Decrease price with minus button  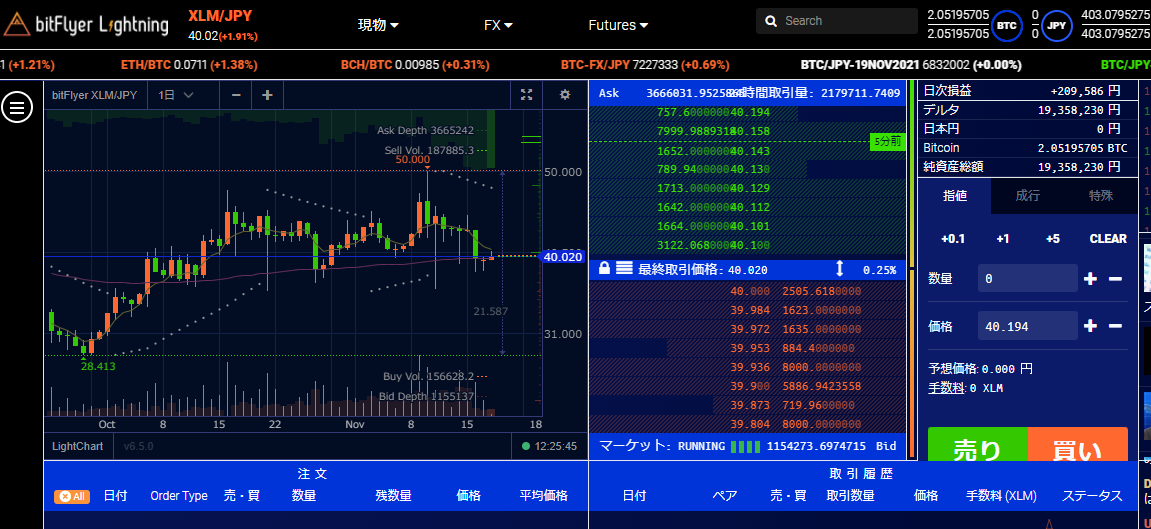1115,326
